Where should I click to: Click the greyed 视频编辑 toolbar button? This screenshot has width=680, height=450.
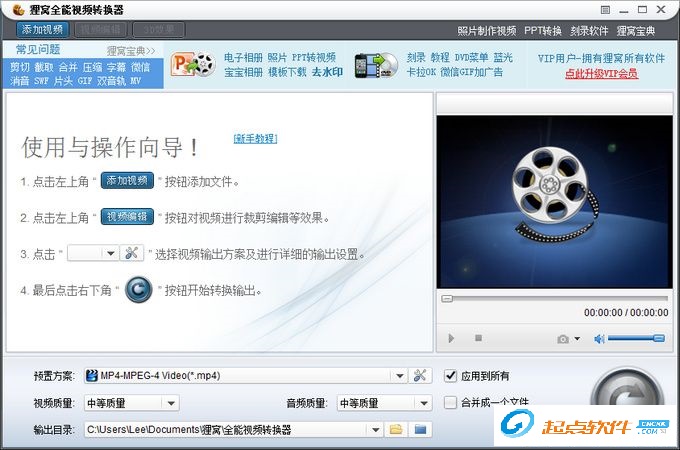[101, 30]
